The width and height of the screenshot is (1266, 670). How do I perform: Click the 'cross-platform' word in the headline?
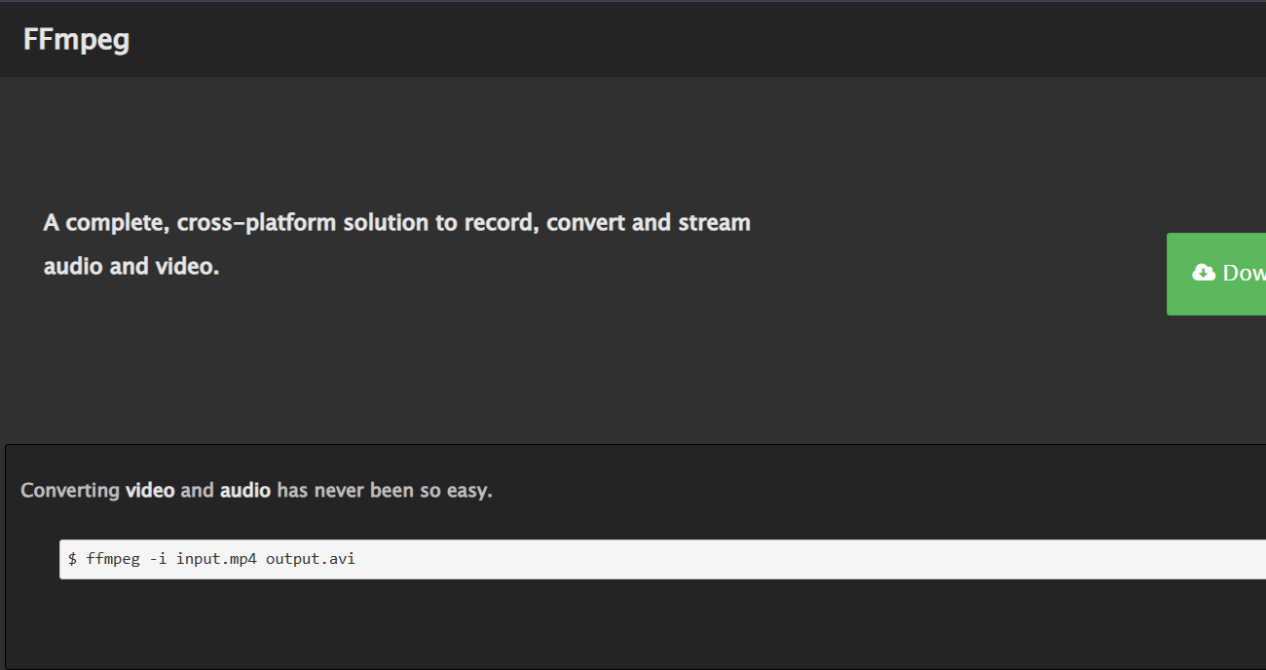point(256,222)
